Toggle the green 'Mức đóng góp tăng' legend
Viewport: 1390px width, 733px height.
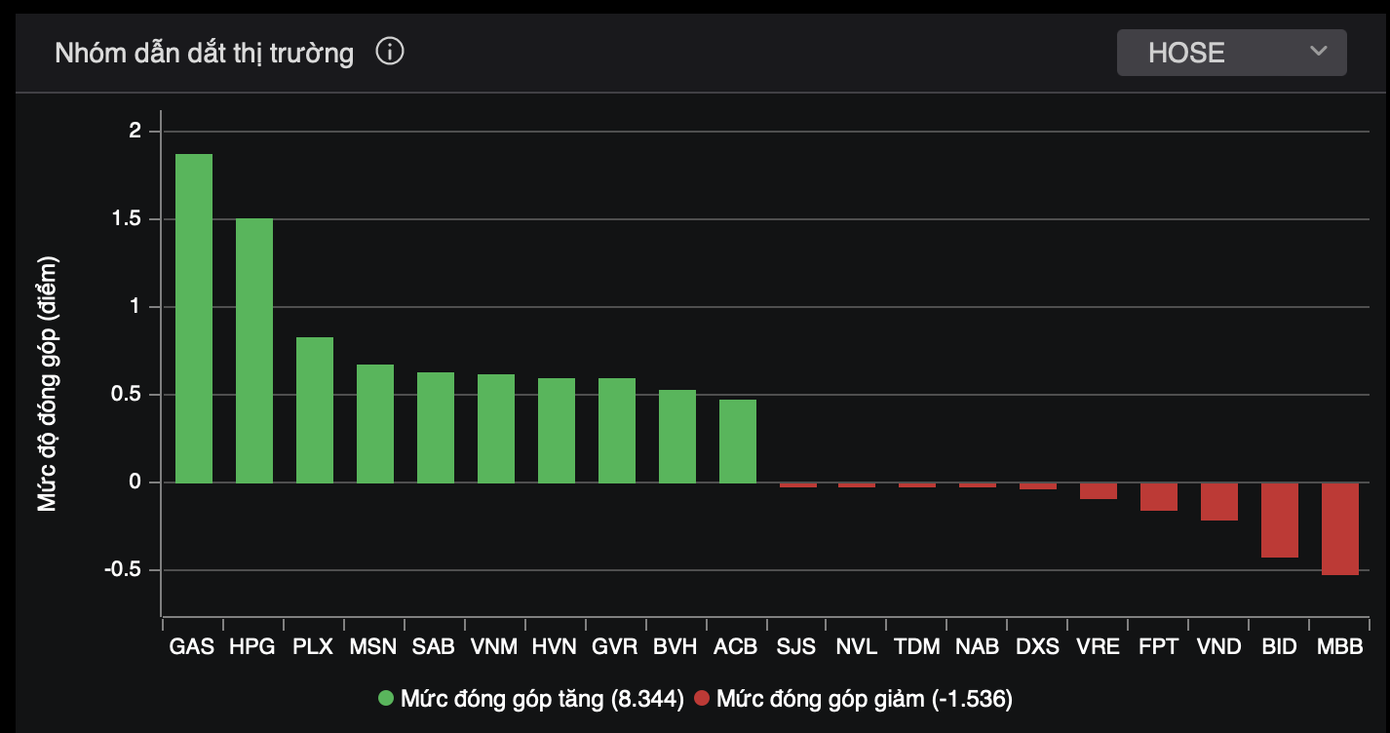(541, 698)
